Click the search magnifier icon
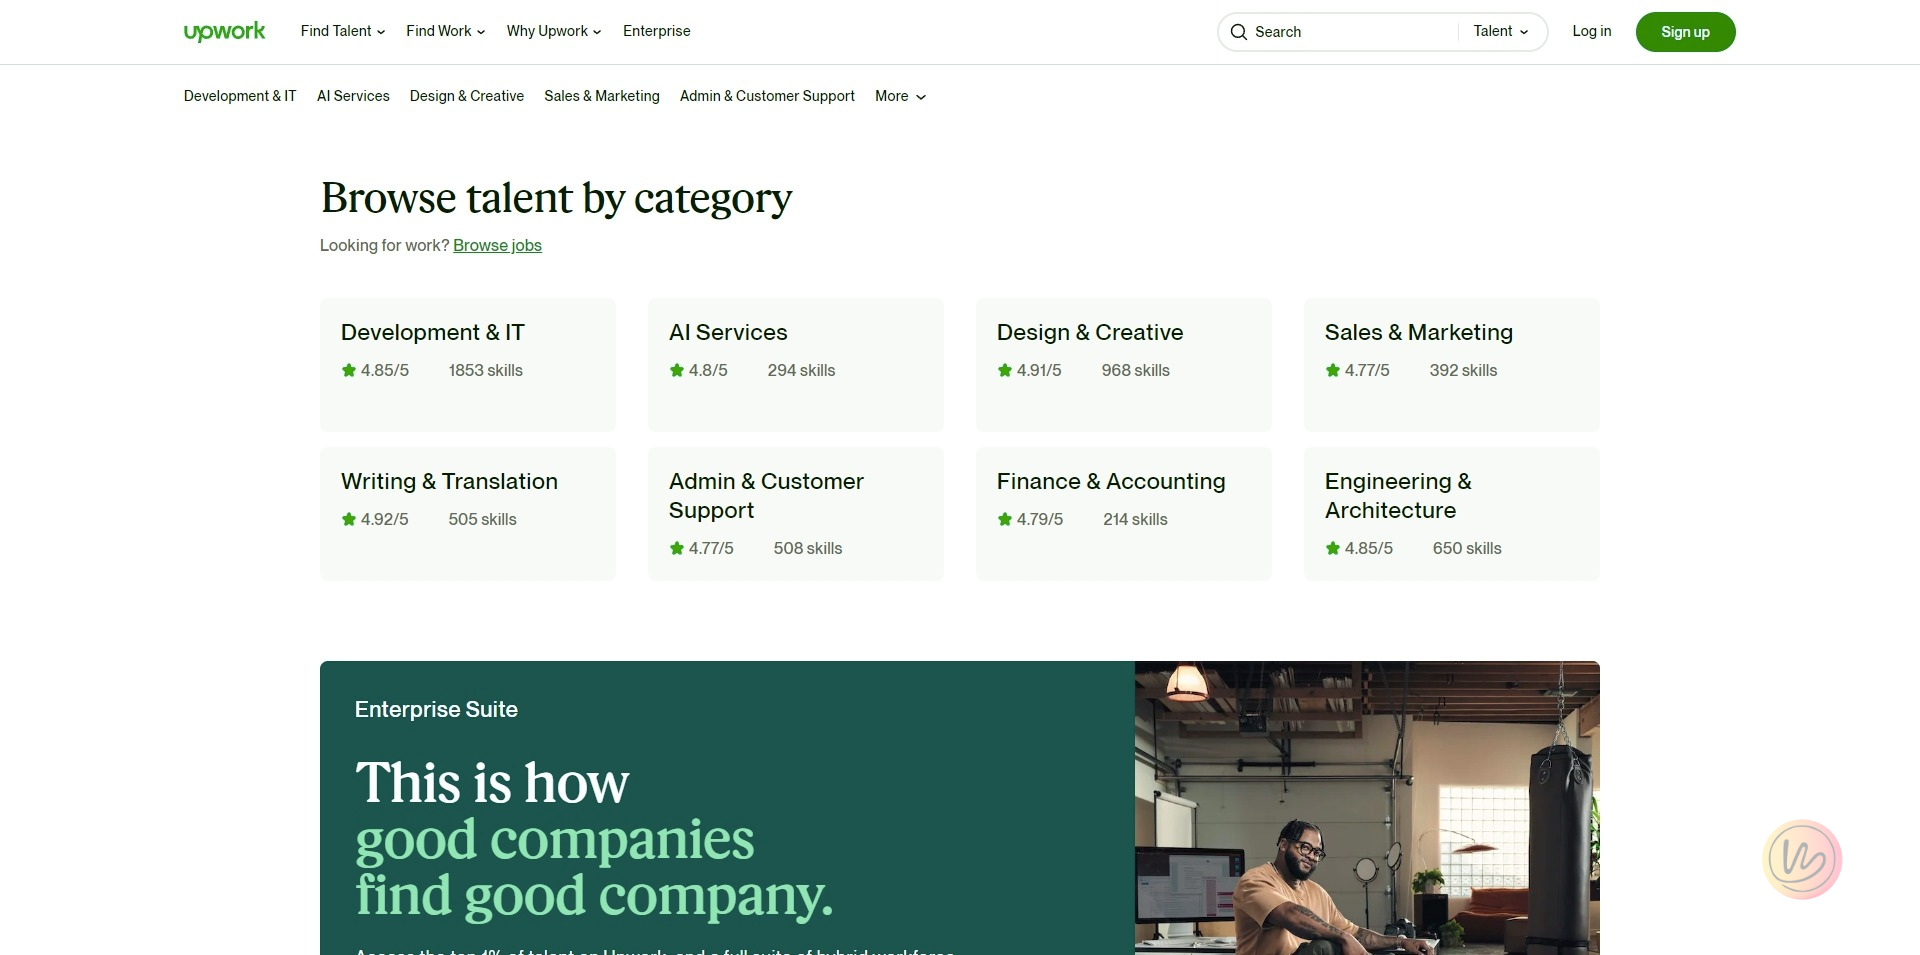Viewport: 1920px width, 955px height. tap(1238, 32)
